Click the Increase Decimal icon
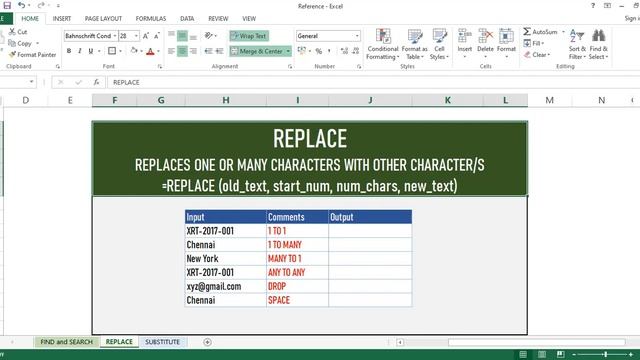This screenshot has height=360, width=640. 344,51
